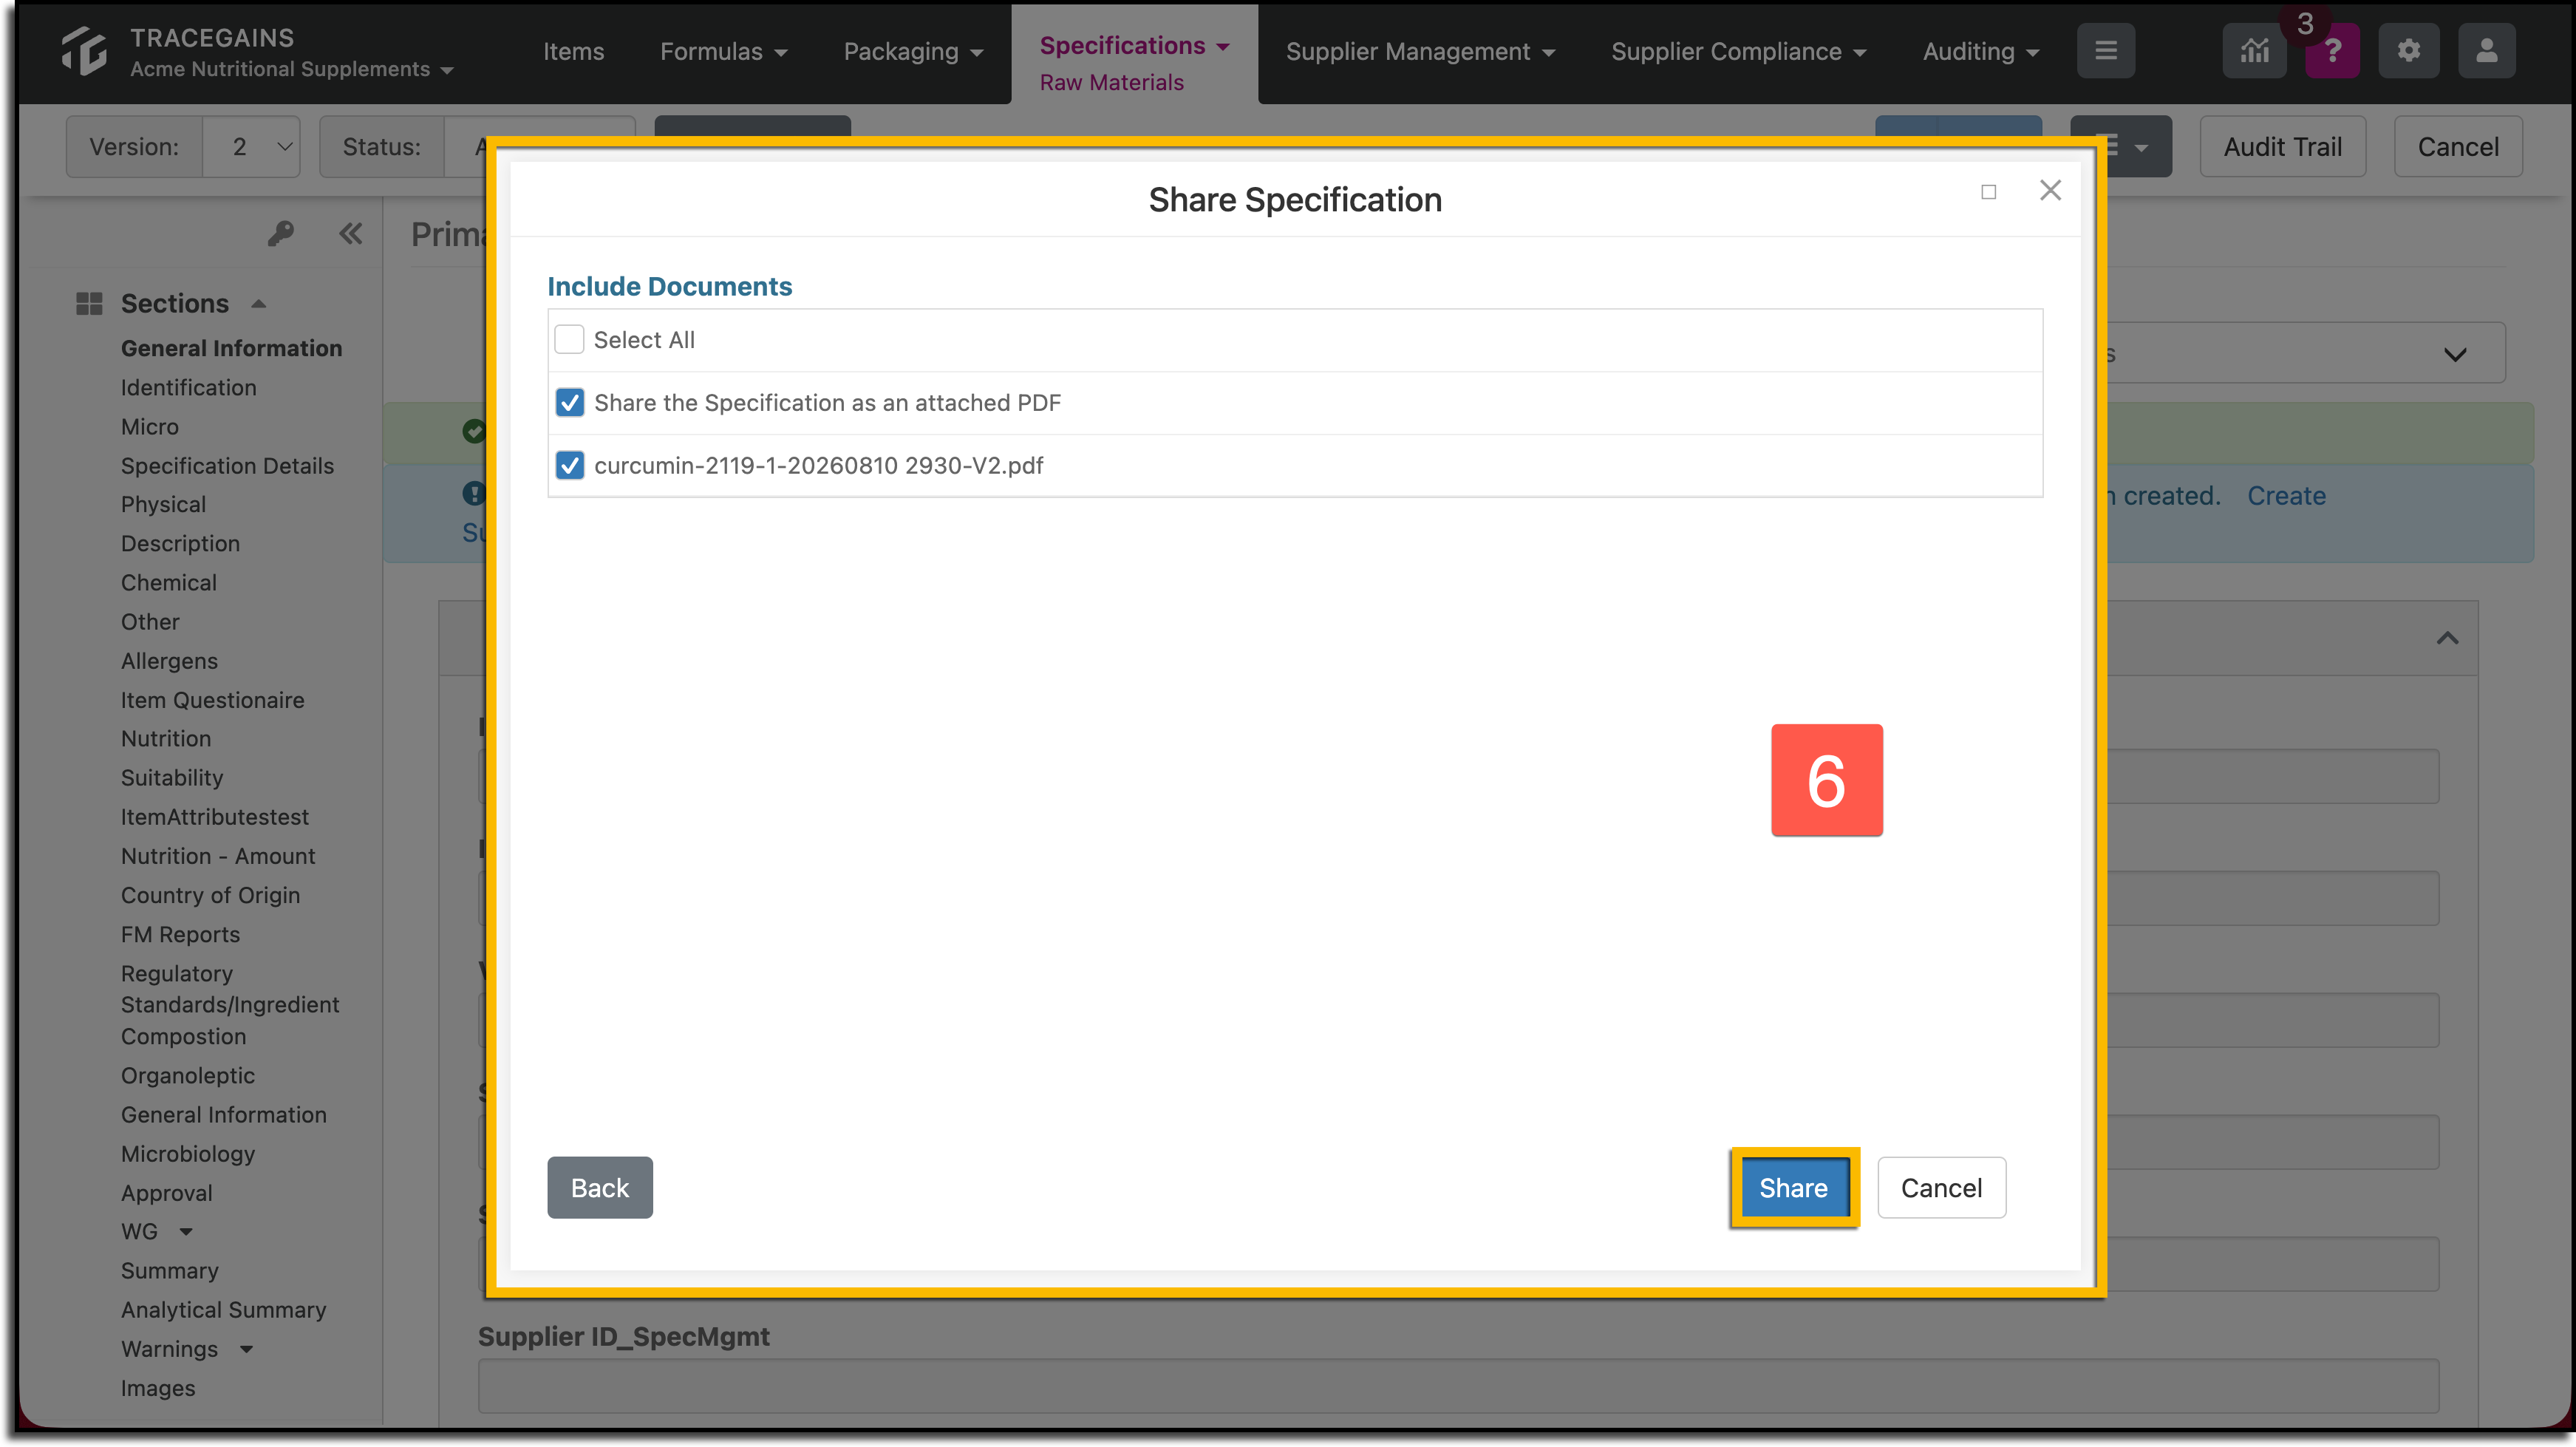
Task: Select Allergens in Sections
Action: (169, 661)
